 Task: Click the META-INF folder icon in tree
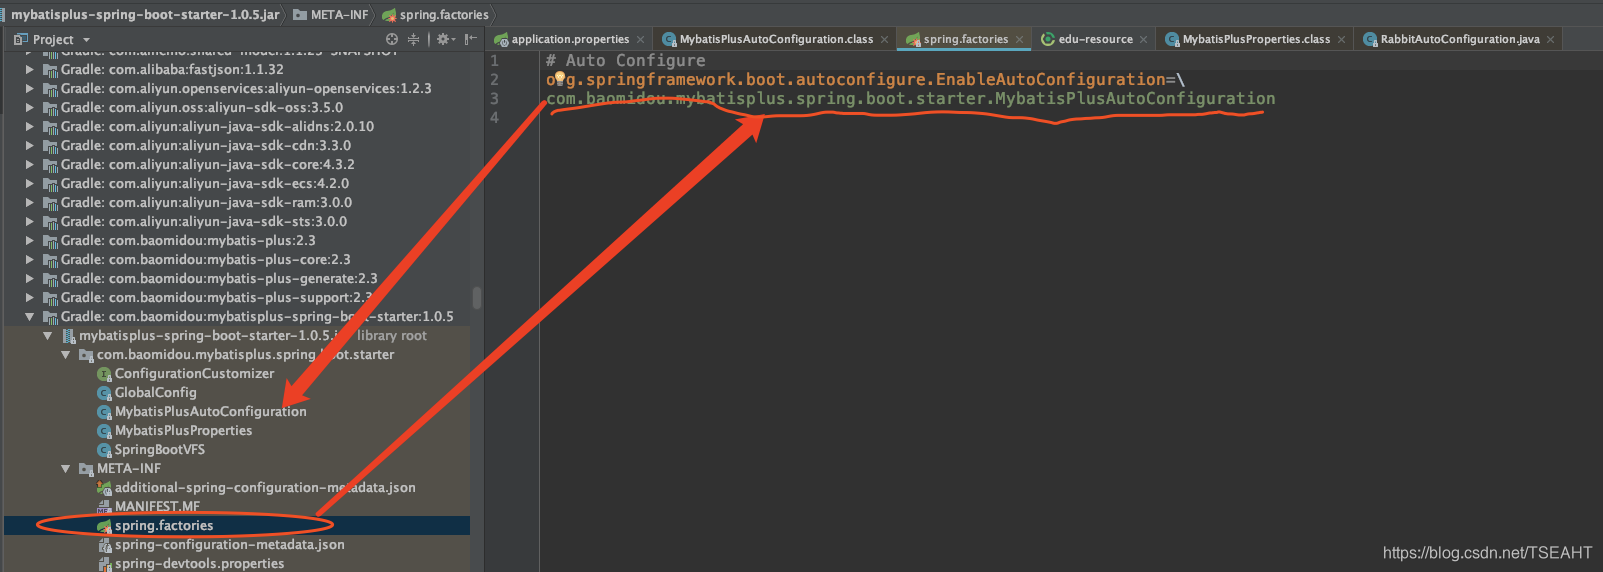click(x=86, y=469)
